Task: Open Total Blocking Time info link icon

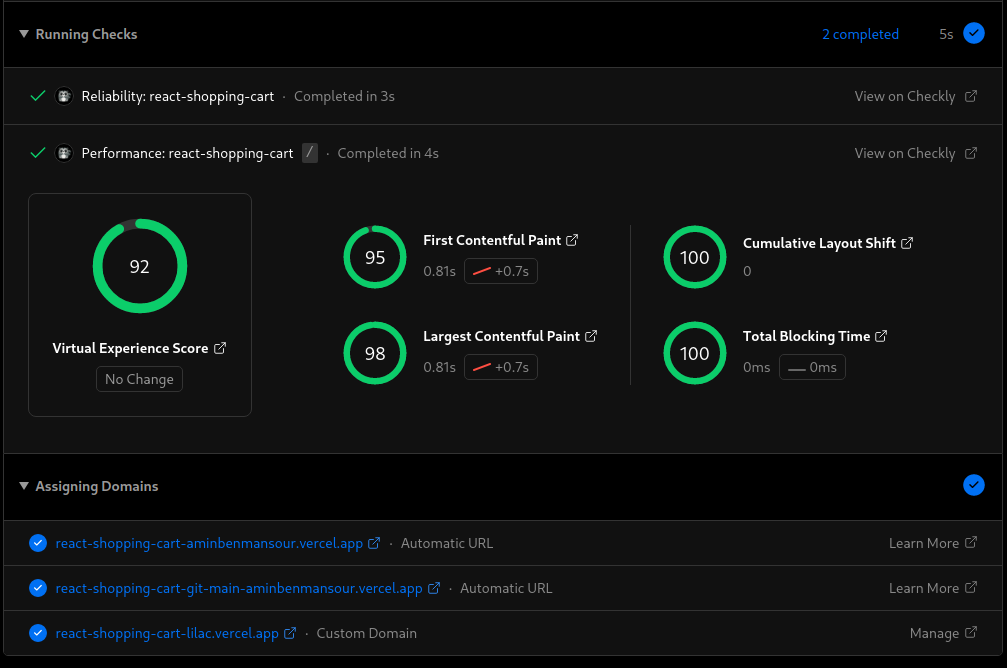Action: (881, 336)
